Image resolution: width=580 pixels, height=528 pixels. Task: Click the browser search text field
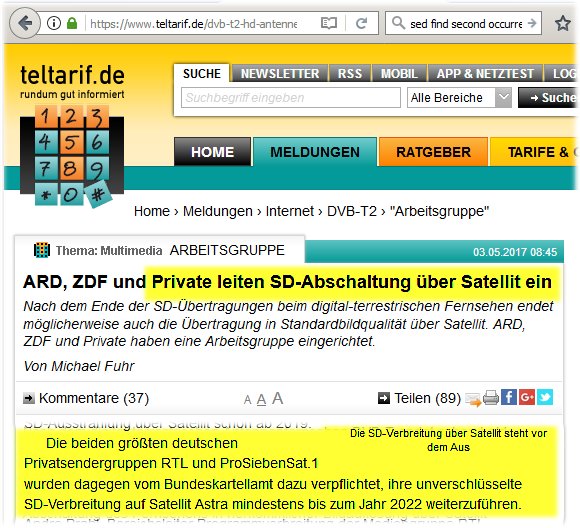pos(466,24)
